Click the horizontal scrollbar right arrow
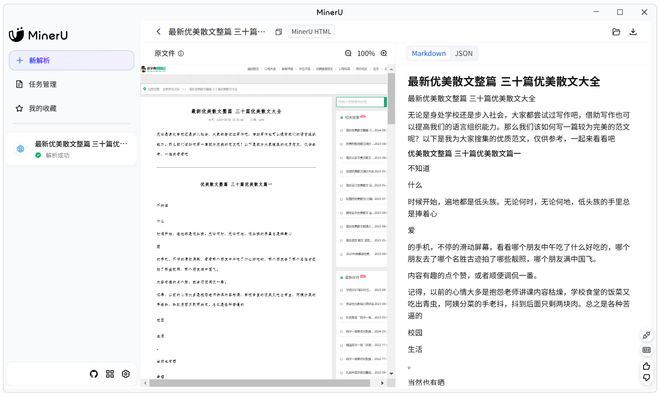Viewport: 660px width, 396px height. point(382,383)
